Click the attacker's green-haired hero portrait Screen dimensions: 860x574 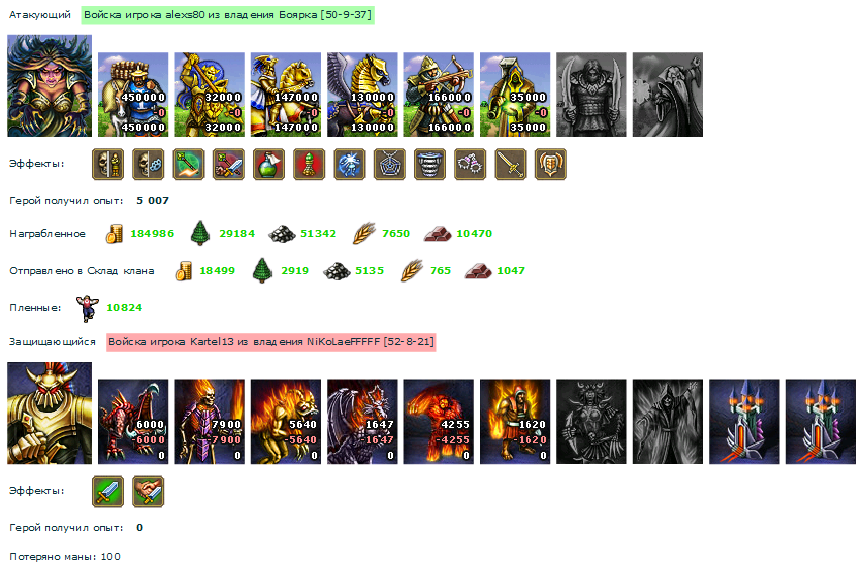(49, 86)
